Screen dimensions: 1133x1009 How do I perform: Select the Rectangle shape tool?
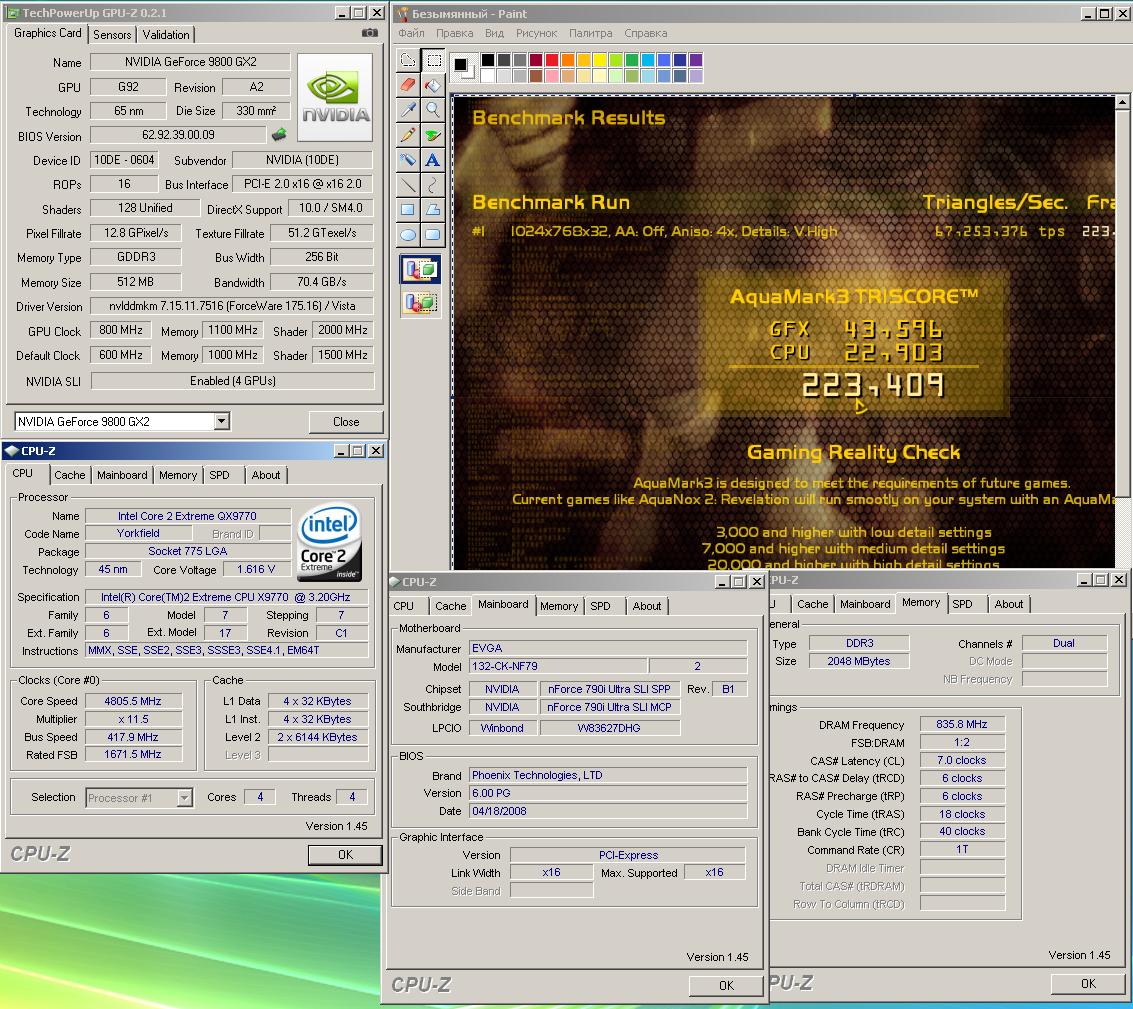(x=408, y=210)
